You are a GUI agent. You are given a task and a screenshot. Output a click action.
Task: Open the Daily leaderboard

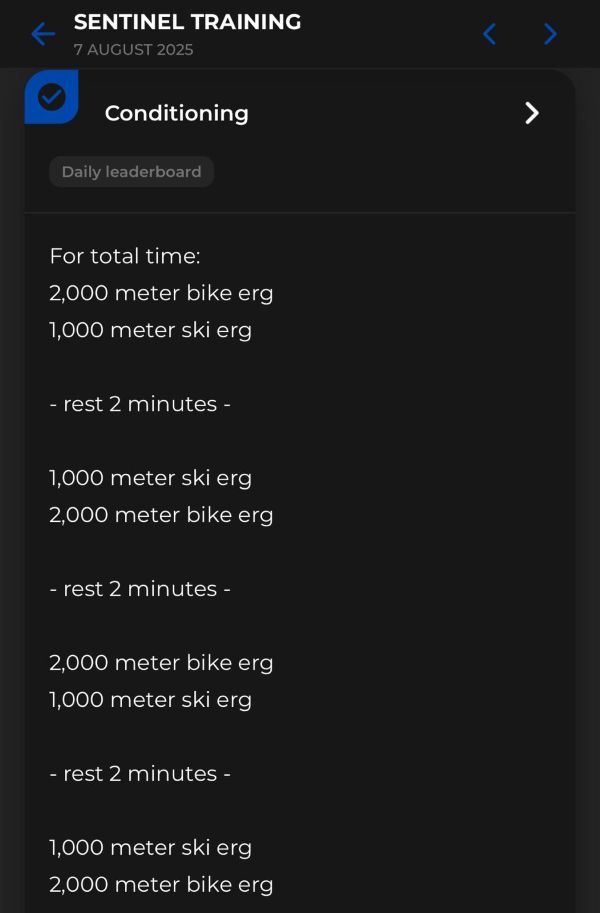131,172
